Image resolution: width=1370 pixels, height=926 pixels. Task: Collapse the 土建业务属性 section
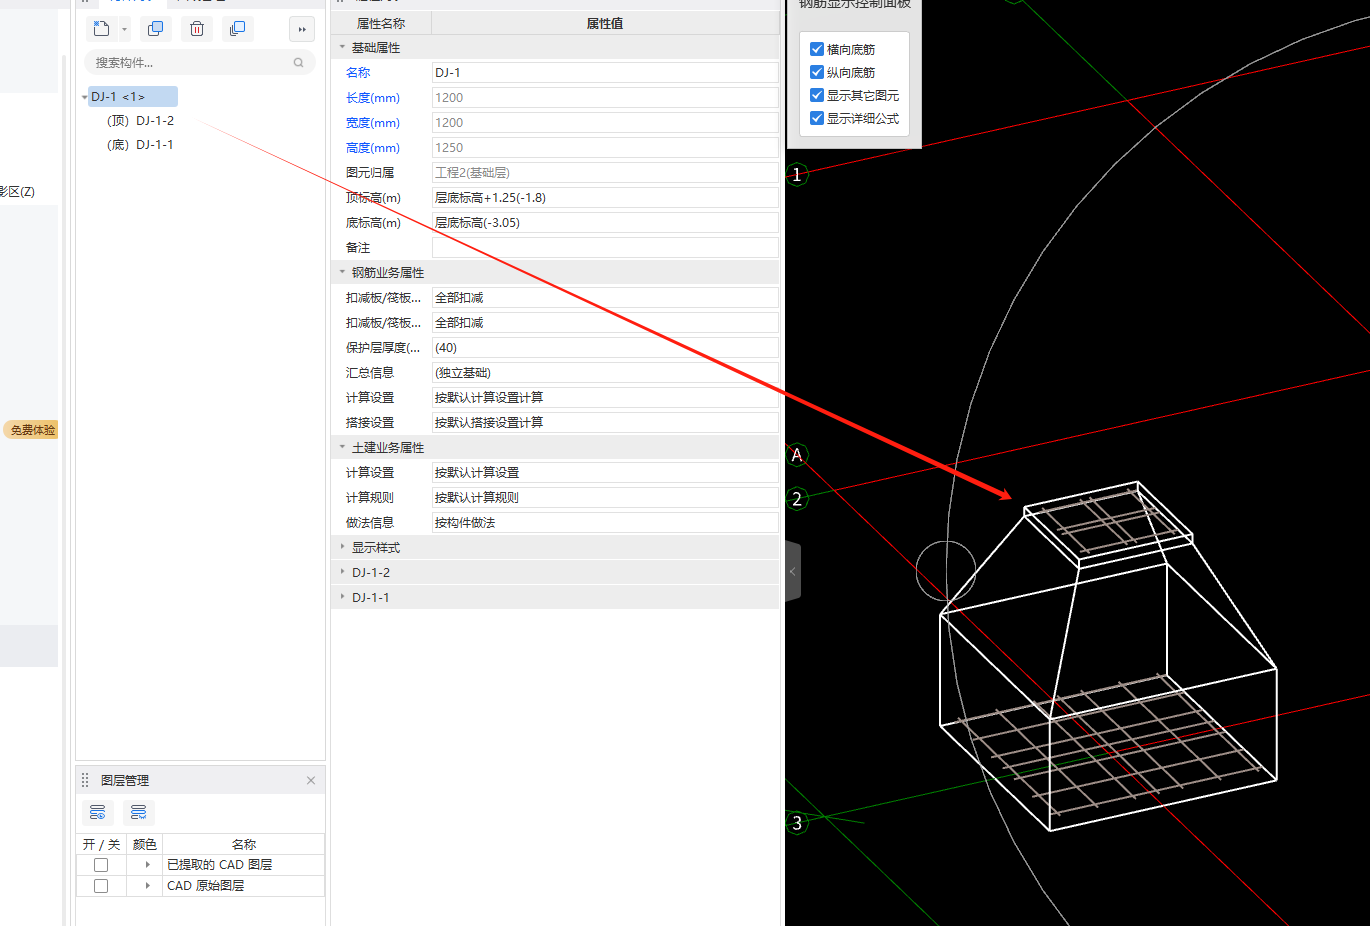point(342,447)
